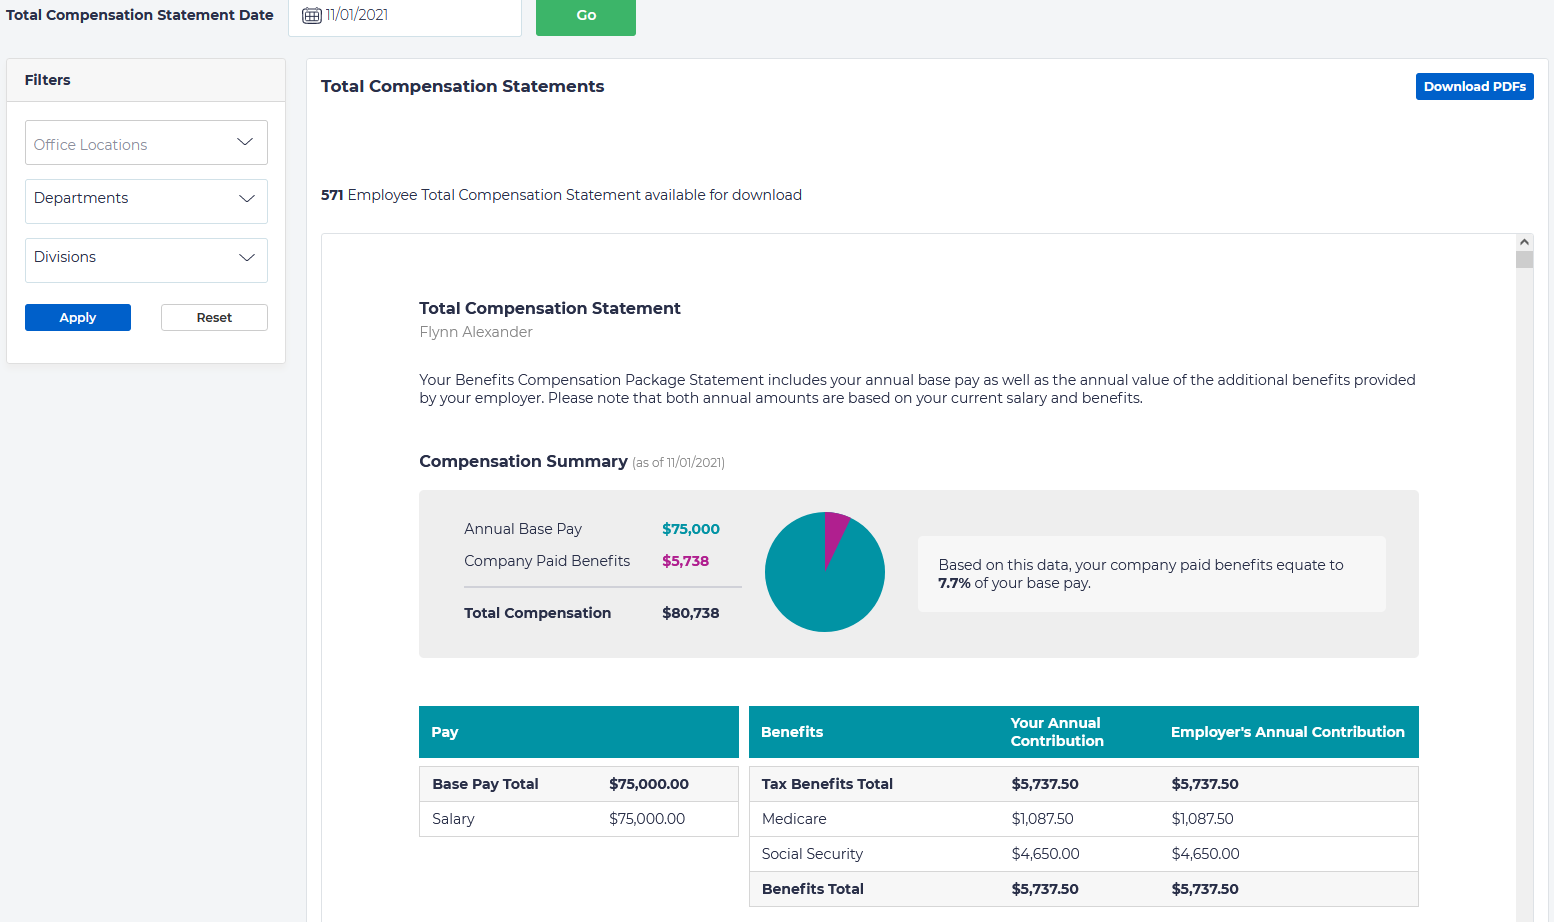
Task: Reset all filters
Action: tap(213, 317)
